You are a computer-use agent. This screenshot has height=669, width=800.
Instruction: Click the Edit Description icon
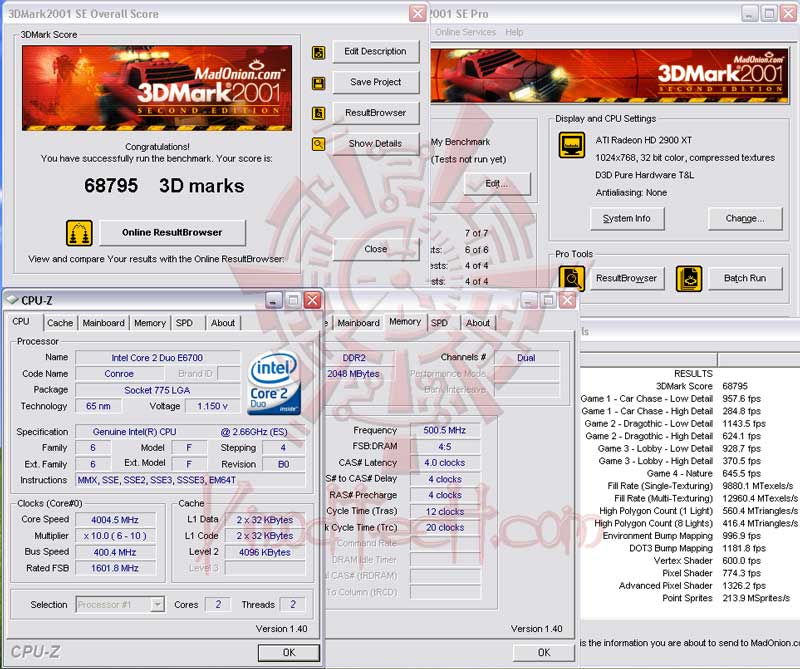click(318, 52)
